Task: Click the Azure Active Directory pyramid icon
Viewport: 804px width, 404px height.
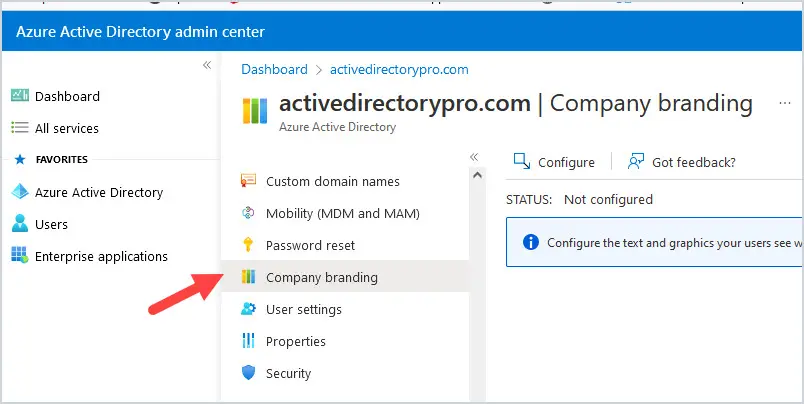Action: (x=20, y=192)
